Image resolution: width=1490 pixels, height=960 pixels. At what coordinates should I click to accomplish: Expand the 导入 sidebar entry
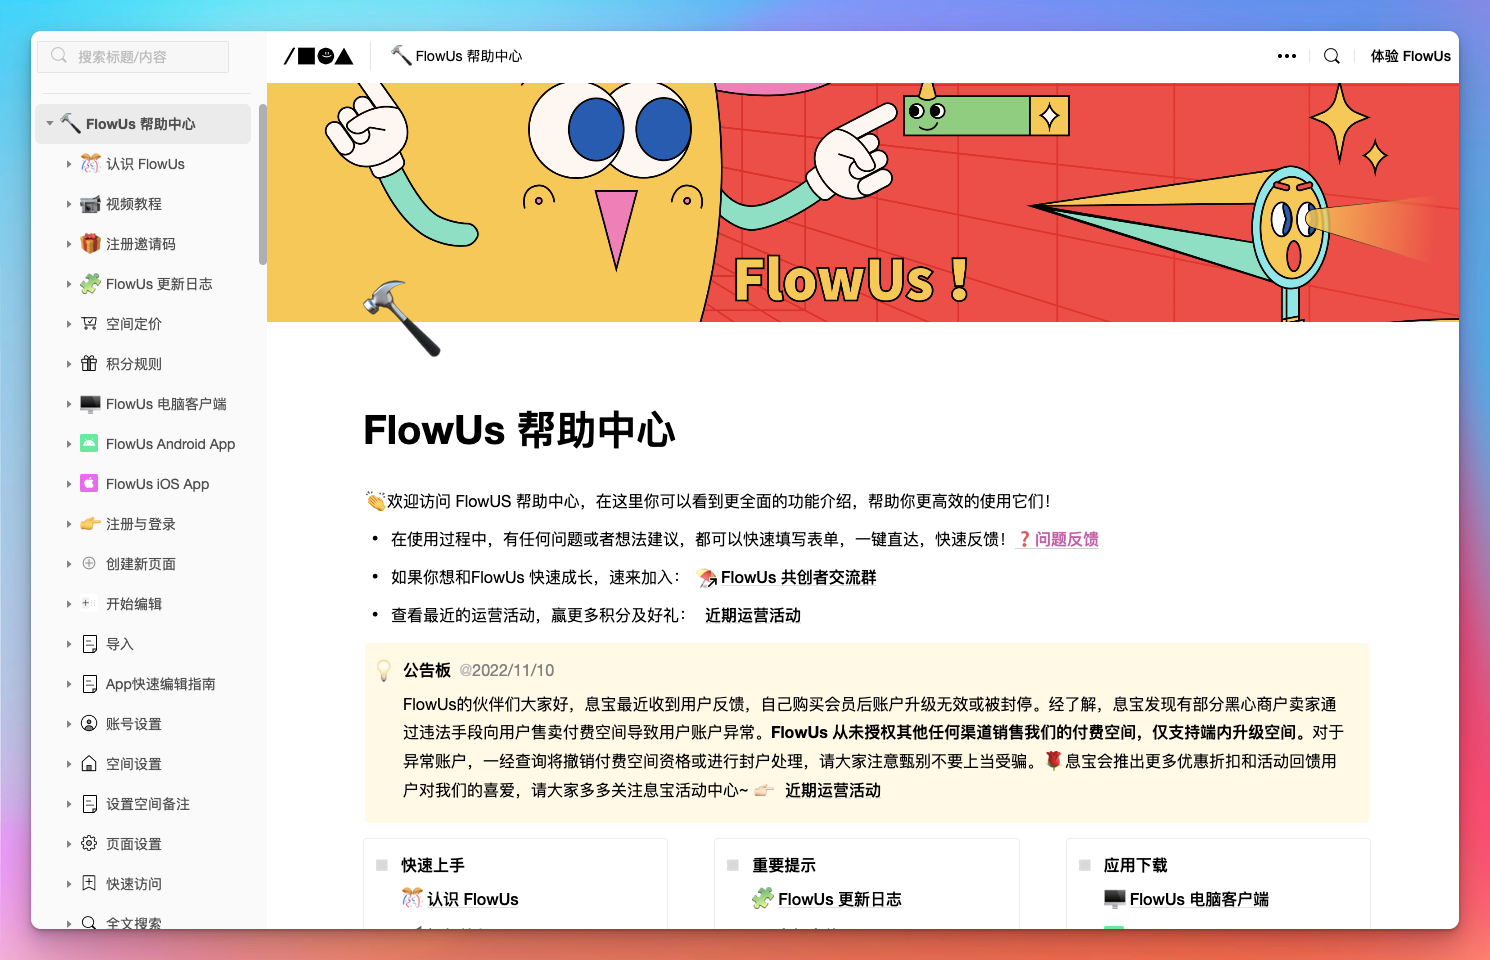click(66, 643)
